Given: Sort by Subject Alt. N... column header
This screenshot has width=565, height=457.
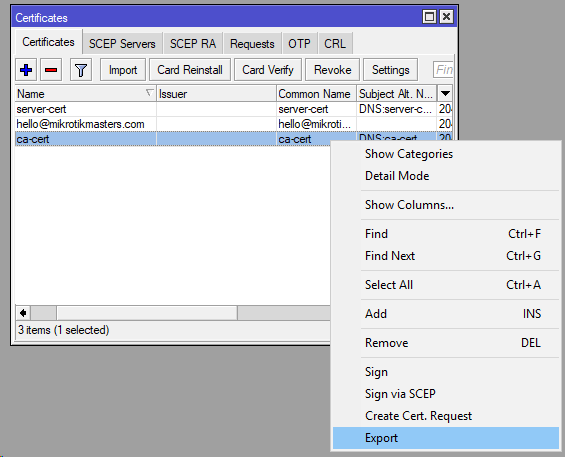Looking at the screenshot, I should [x=396, y=94].
